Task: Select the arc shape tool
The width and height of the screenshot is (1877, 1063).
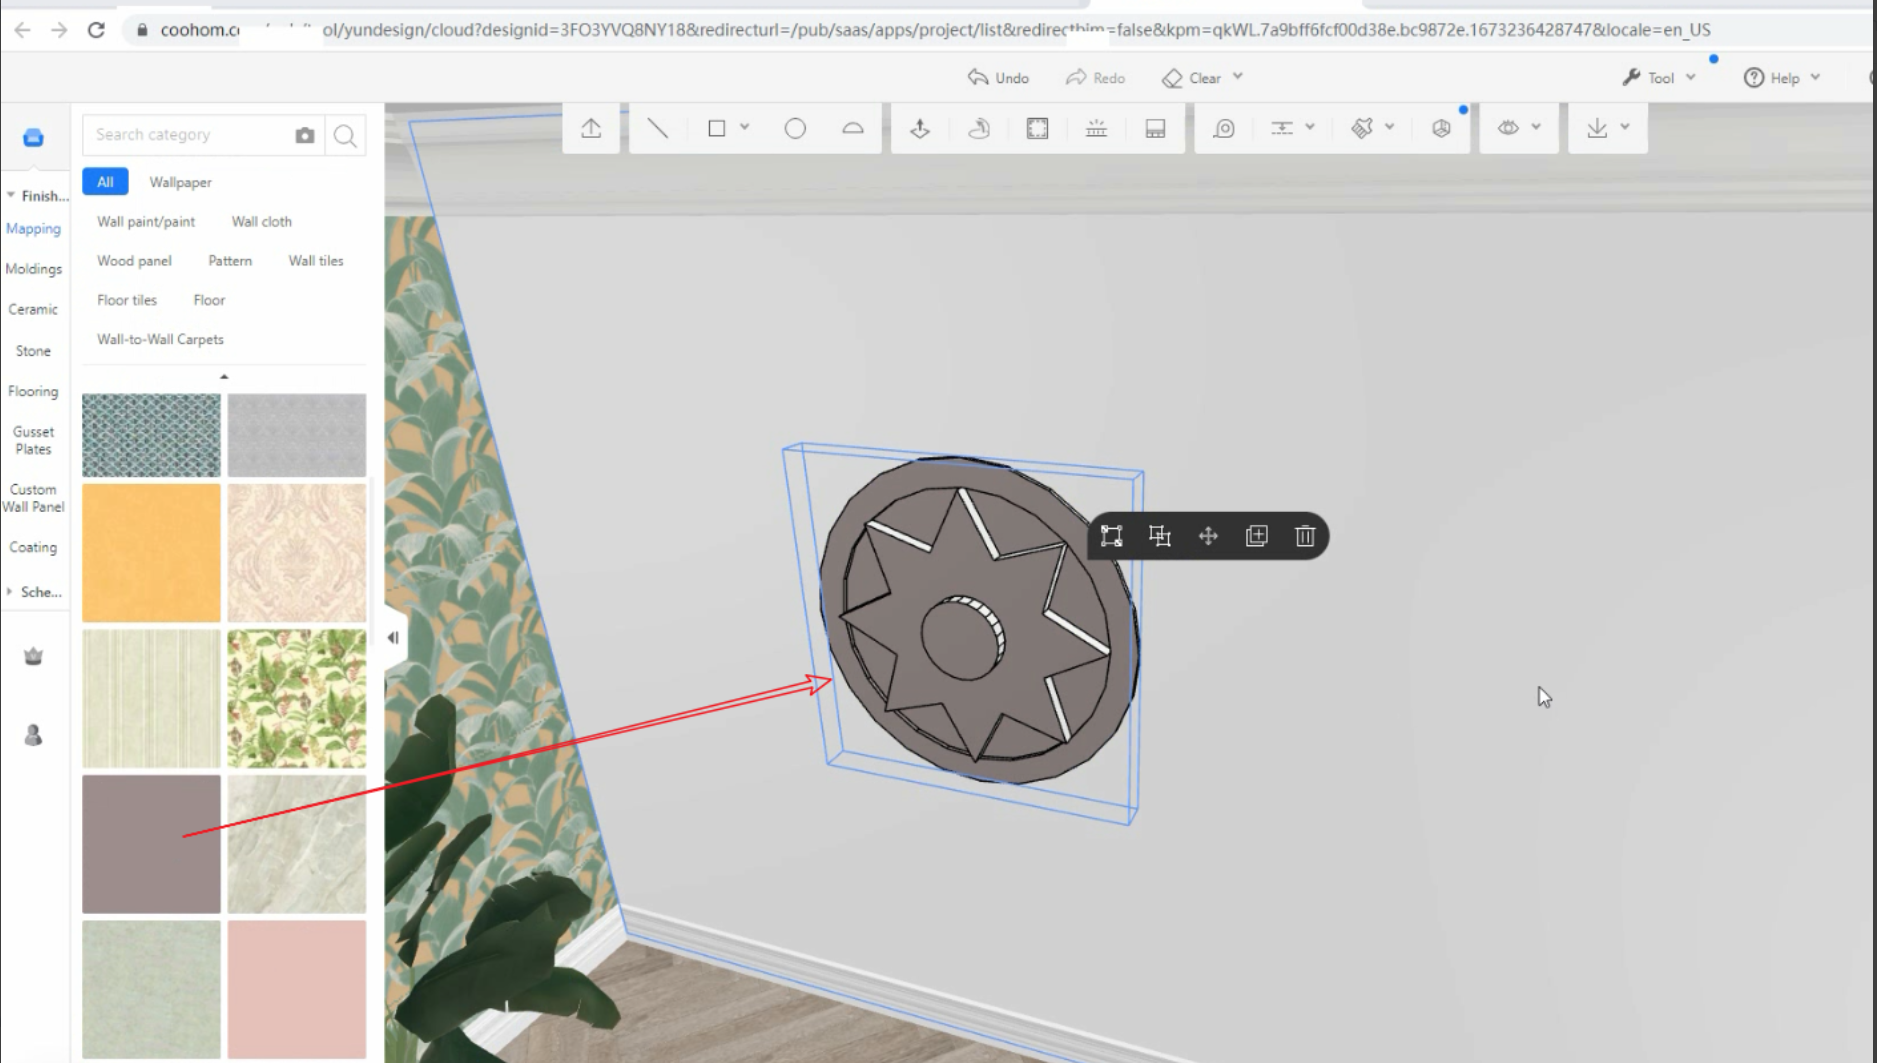Action: (852, 128)
